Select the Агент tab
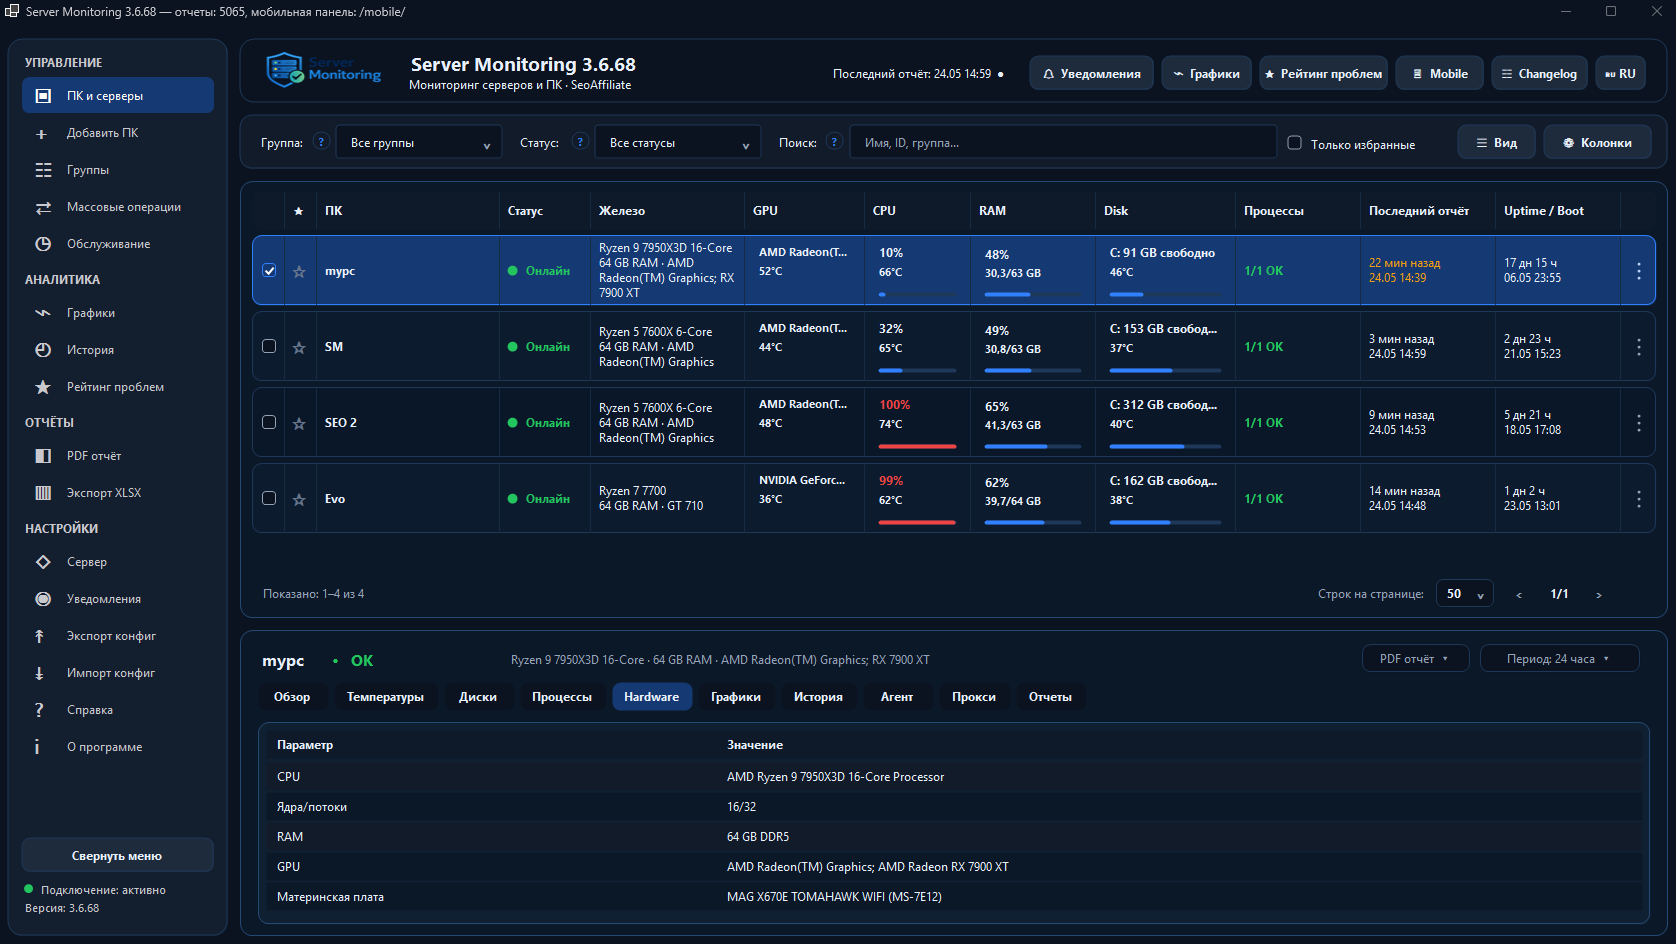The image size is (1676, 944). coord(897,697)
